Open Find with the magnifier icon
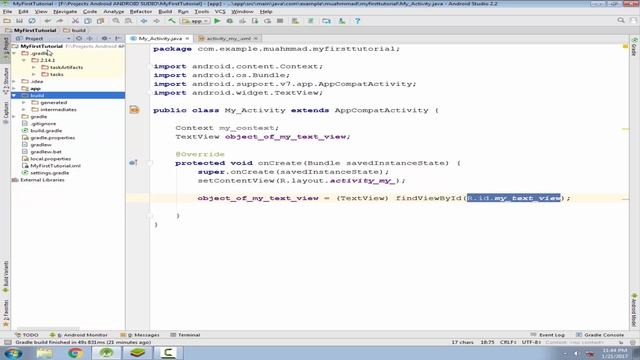The width and height of the screenshot is (640, 360). (116, 21)
